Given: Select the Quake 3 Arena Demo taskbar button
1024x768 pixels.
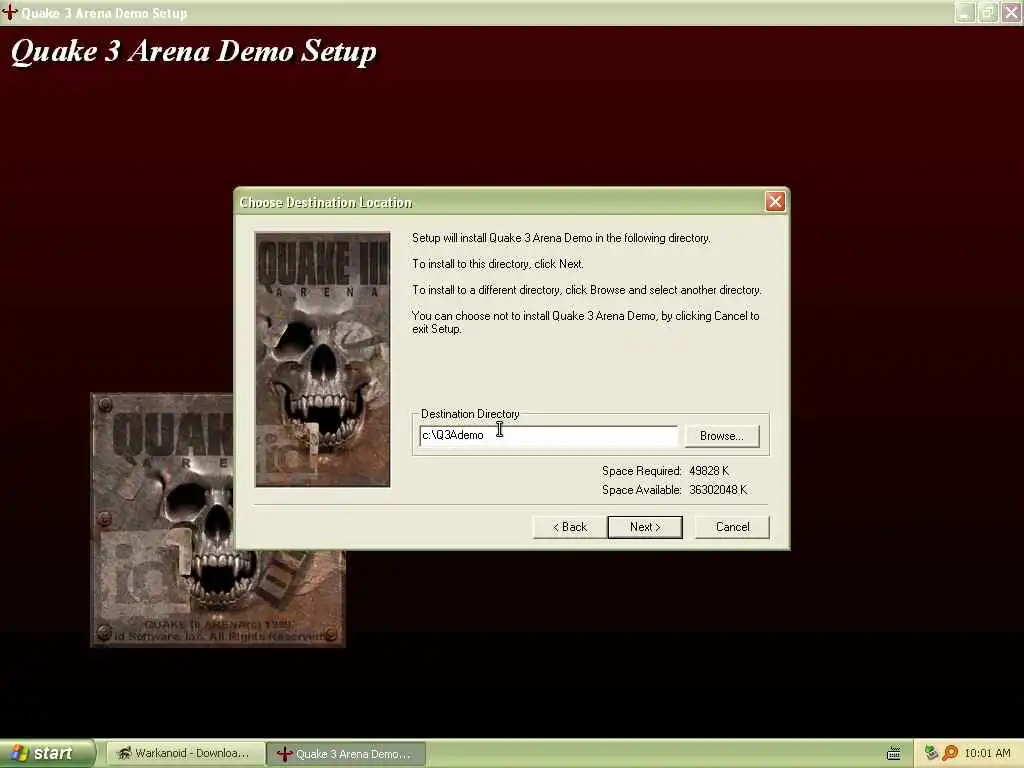Looking at the screenshot, I should coord(346,754).
